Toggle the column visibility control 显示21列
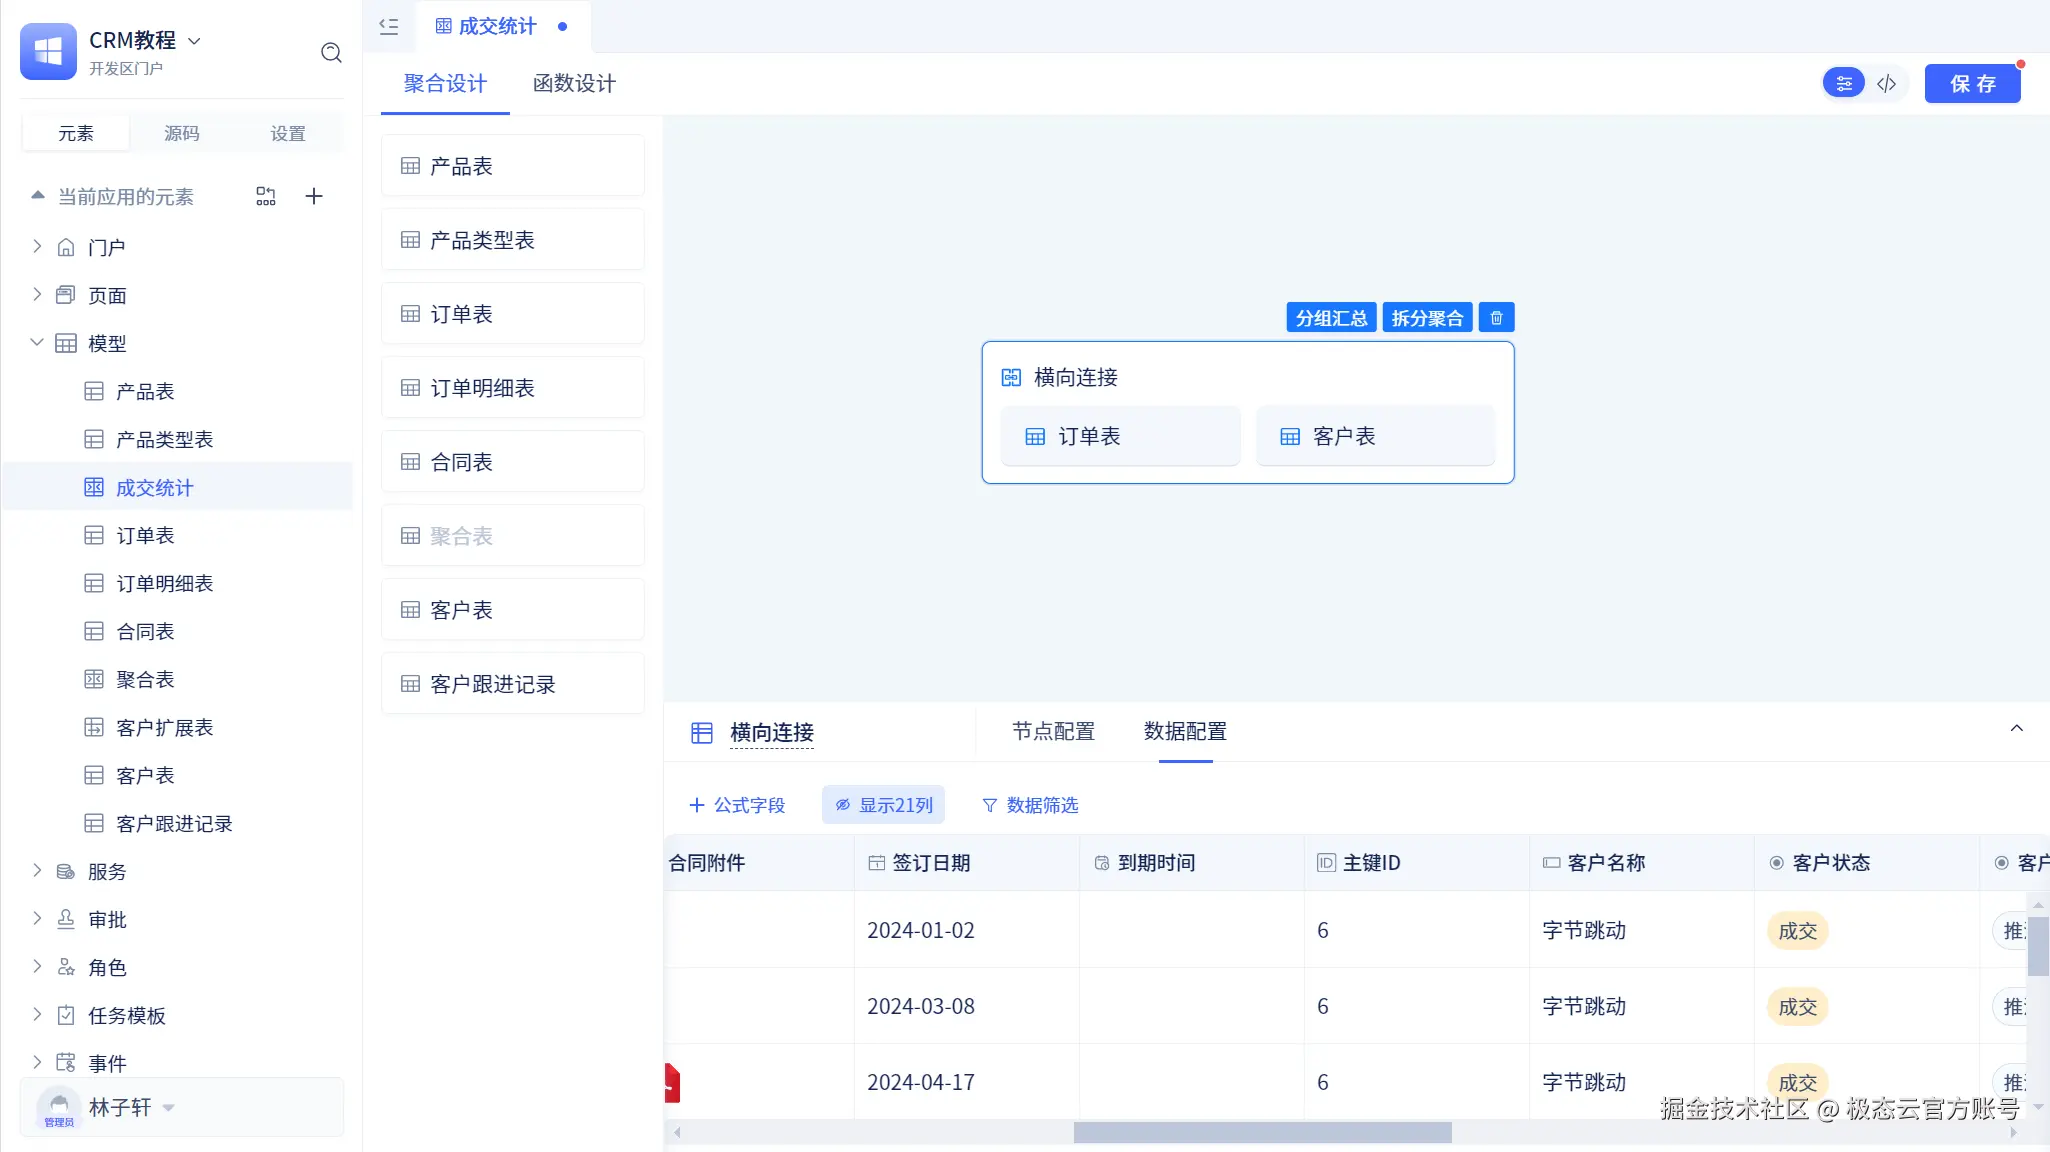 (883, 805)
